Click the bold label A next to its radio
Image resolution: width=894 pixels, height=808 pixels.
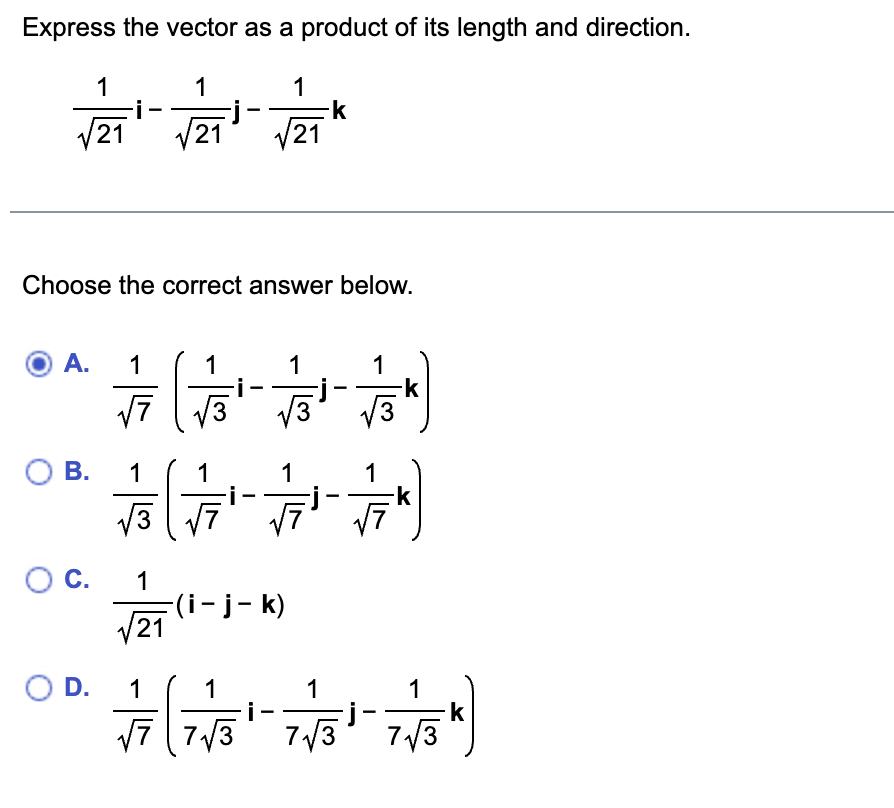(x=73, y=365)
